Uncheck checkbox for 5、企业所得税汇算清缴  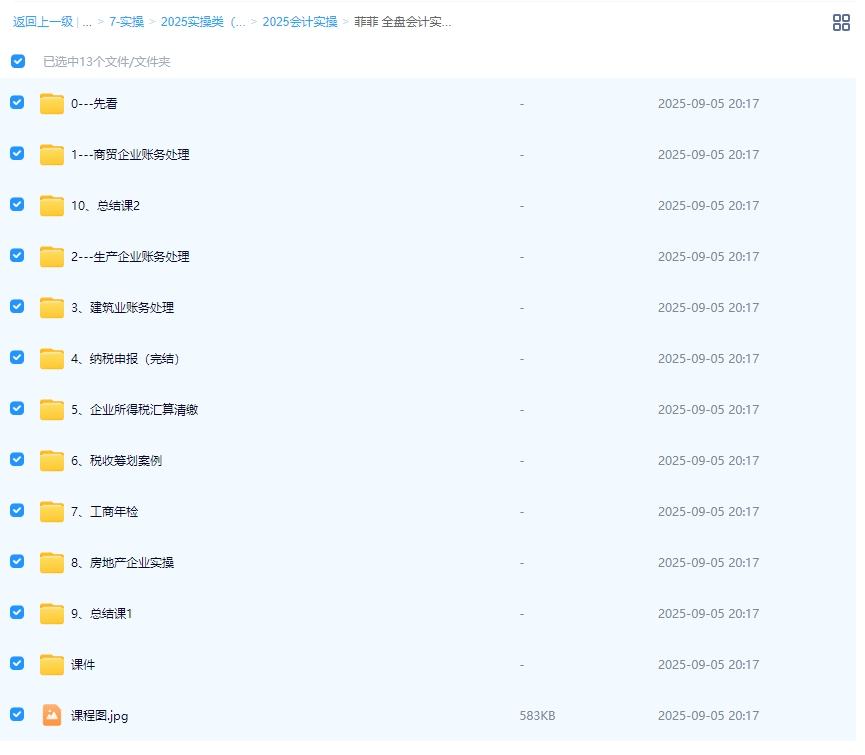pos(17,409)
